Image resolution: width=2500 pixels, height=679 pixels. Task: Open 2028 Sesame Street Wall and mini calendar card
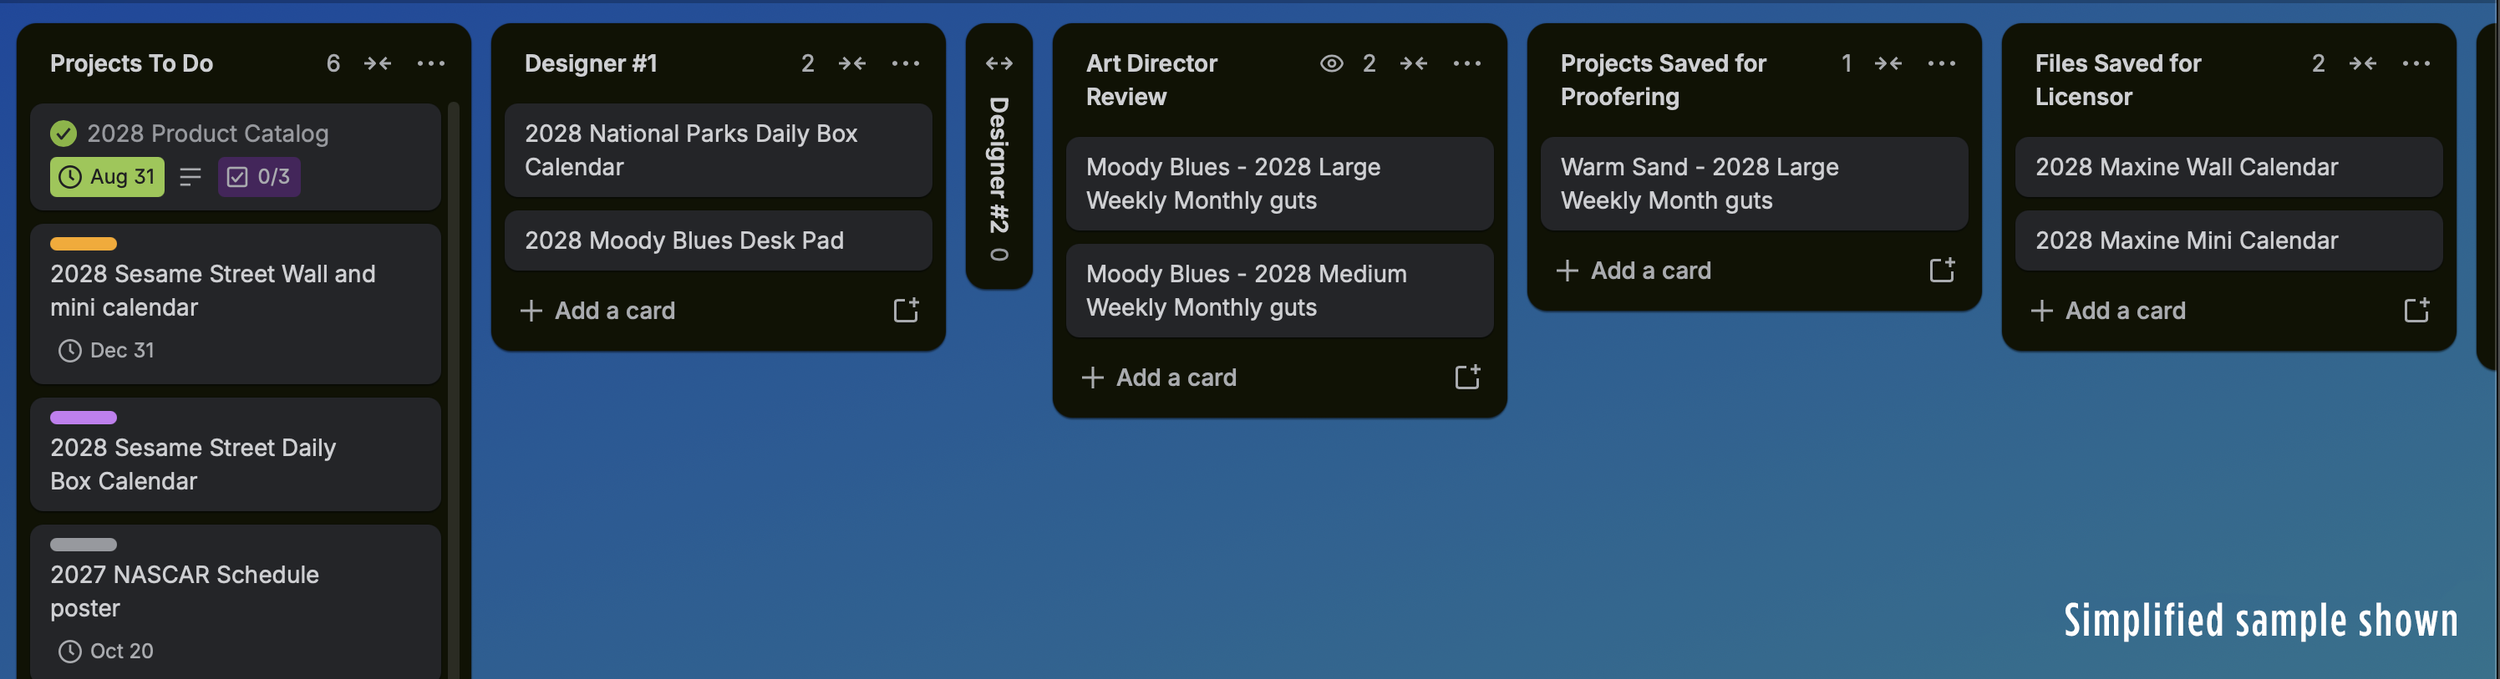tap(235, 304)
